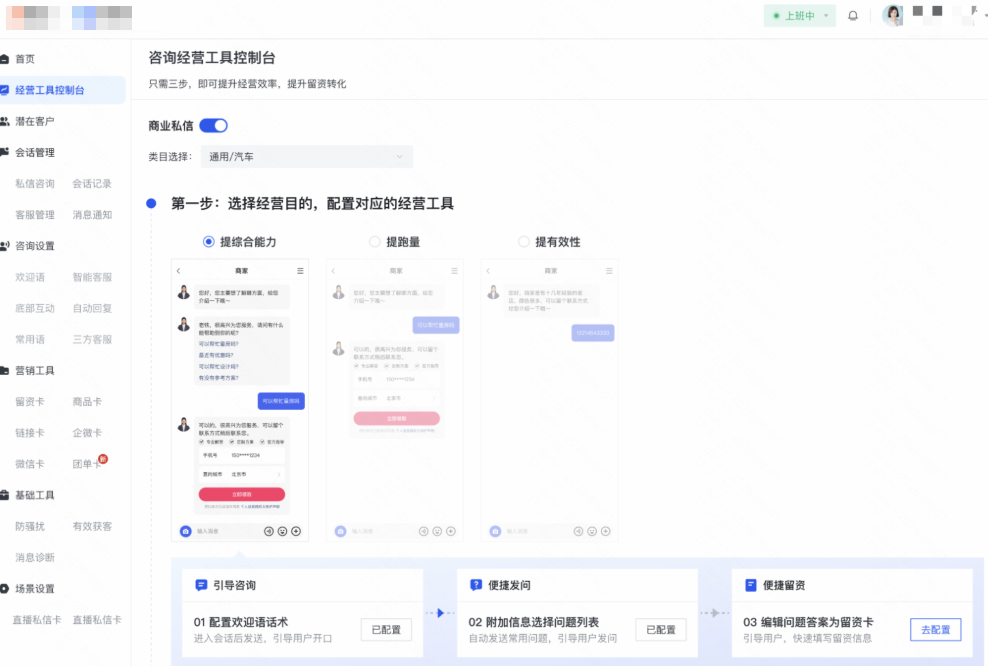
Task: Click plus icon in 提跑量 preview
Action: 451,531
